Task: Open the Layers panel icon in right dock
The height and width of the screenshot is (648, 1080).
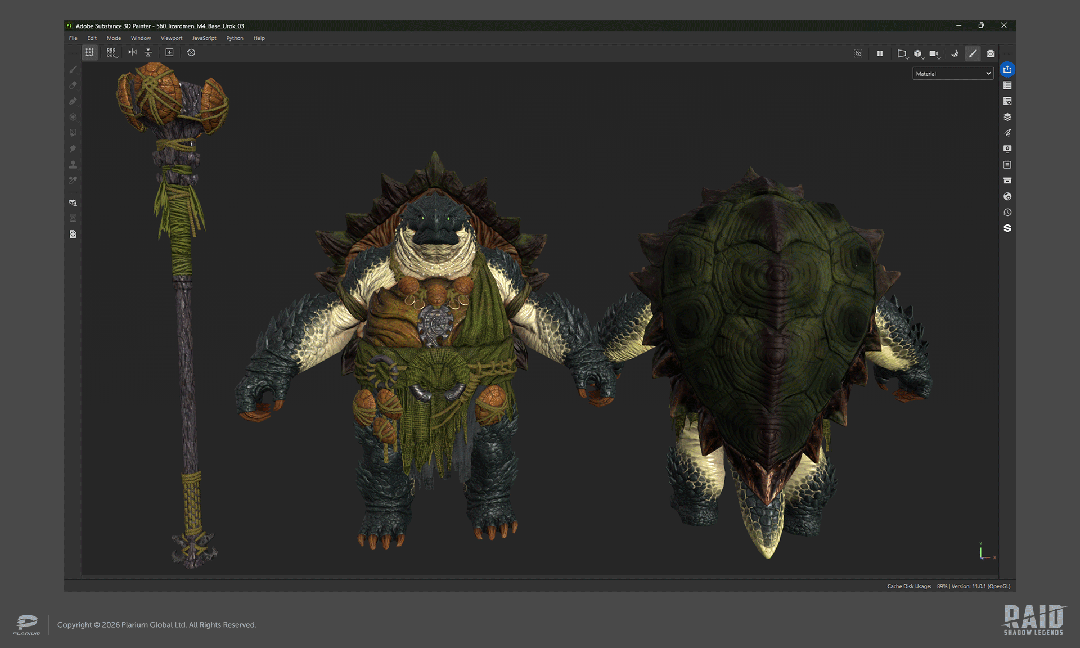Action: (1007, 85)
